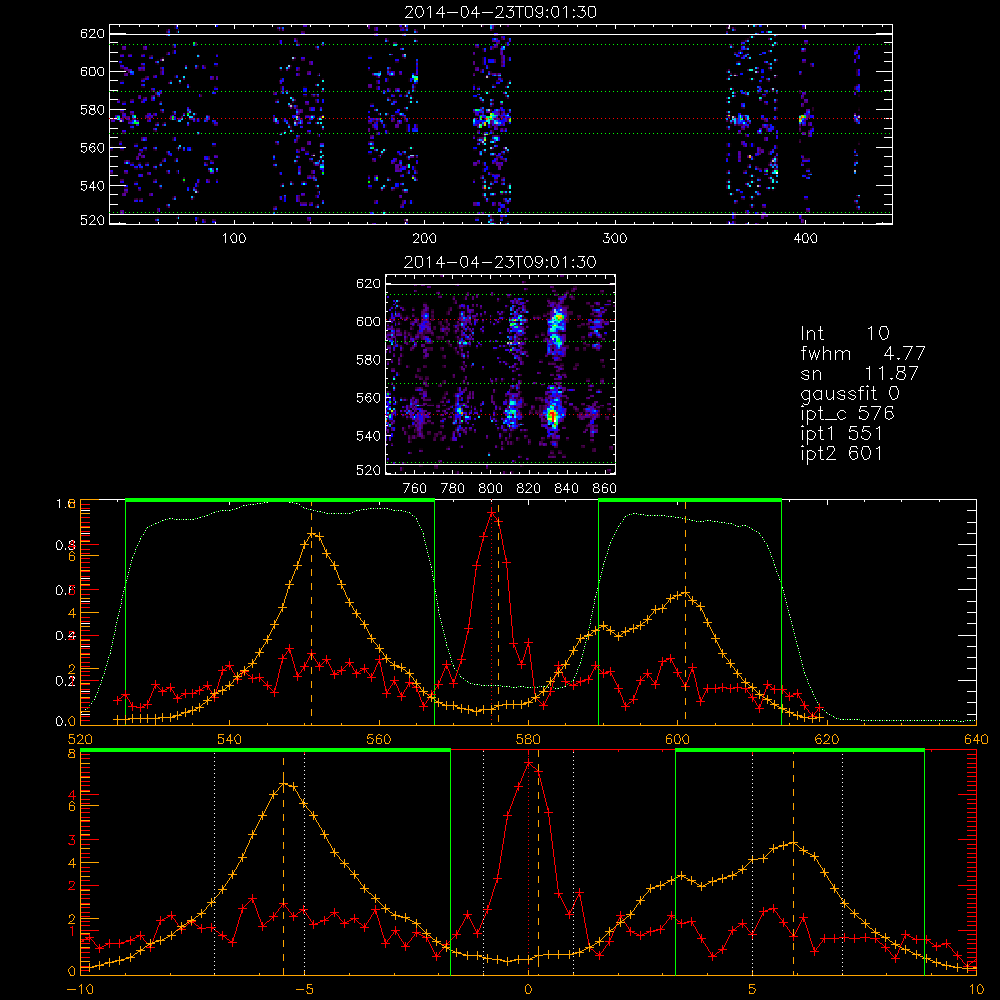Select the 'Int 10' readout text
This screenshot has width=1000, height=1000.
click(x=844, y=333)
